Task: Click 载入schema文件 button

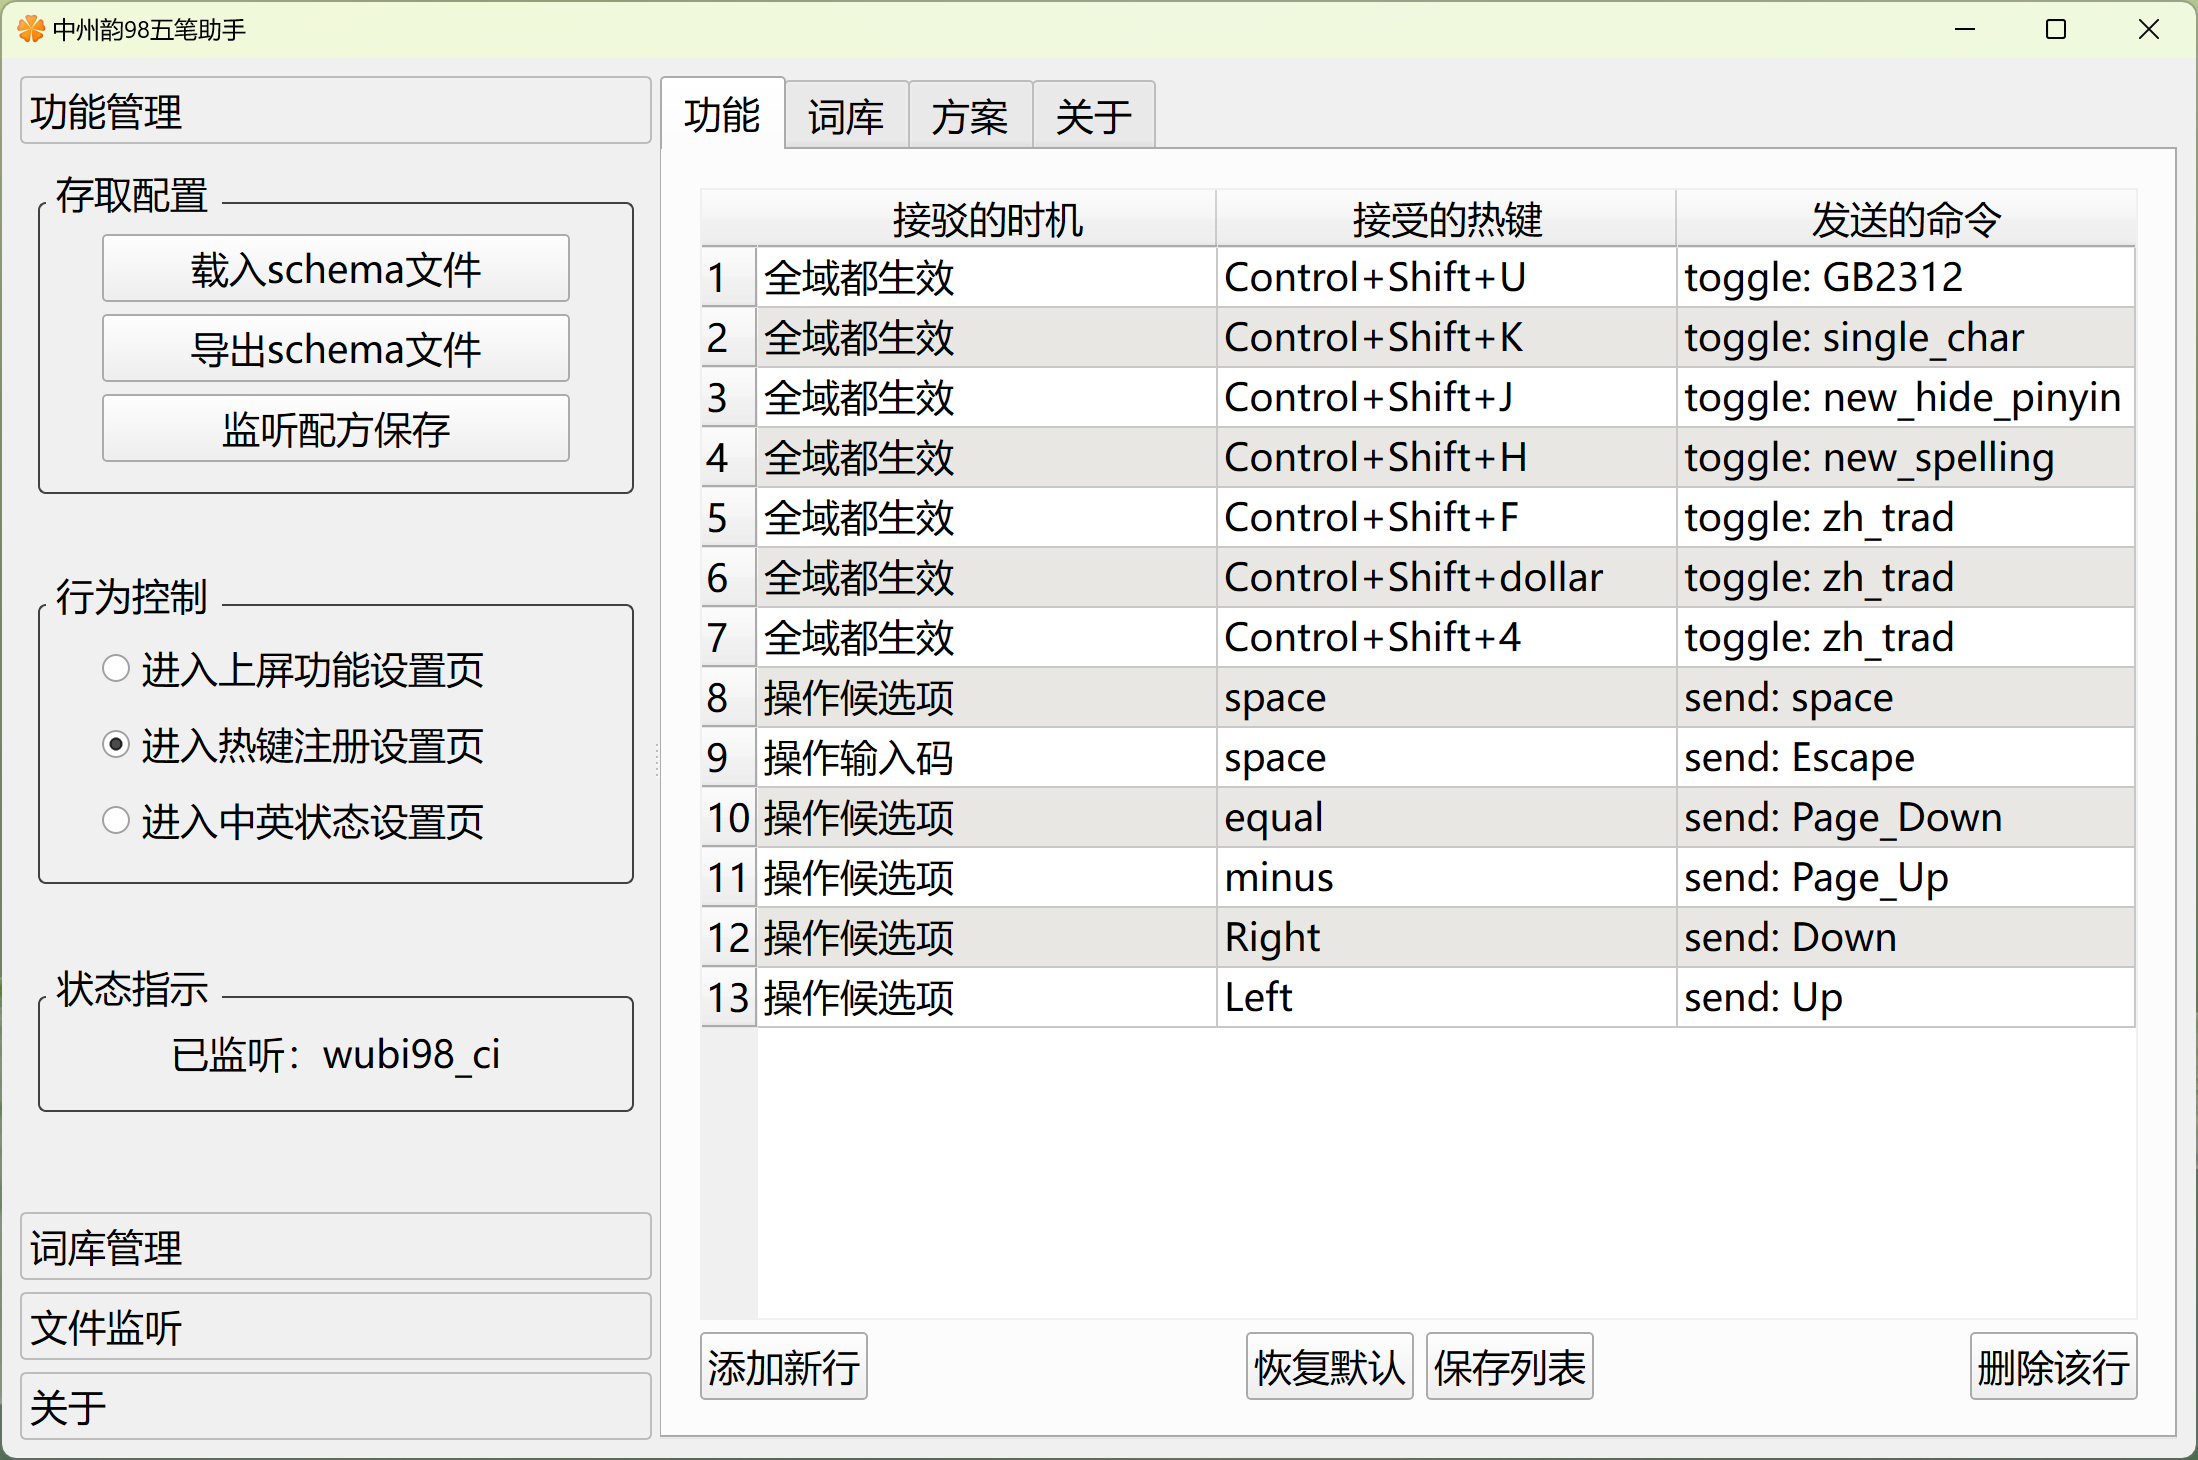Action: click(x=335, y=269)
